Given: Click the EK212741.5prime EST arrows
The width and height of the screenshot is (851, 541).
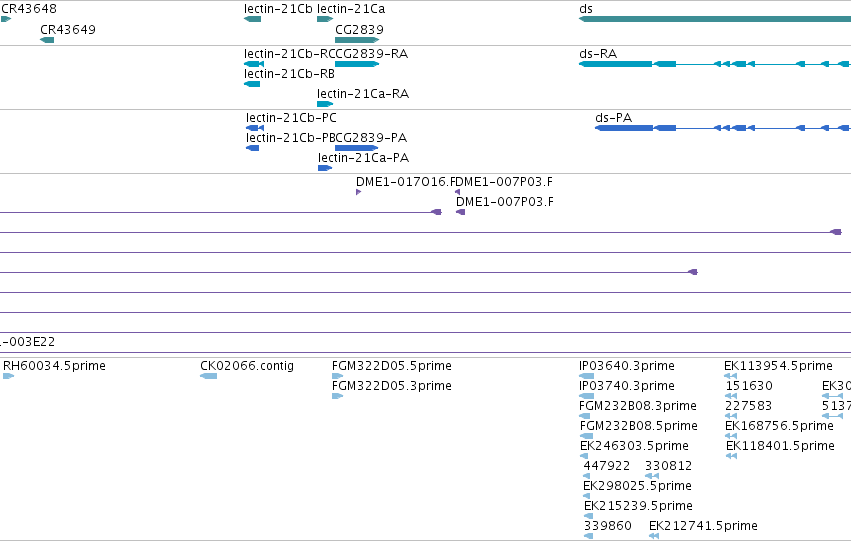Looking at the screenshot, I should pos(654,536).
